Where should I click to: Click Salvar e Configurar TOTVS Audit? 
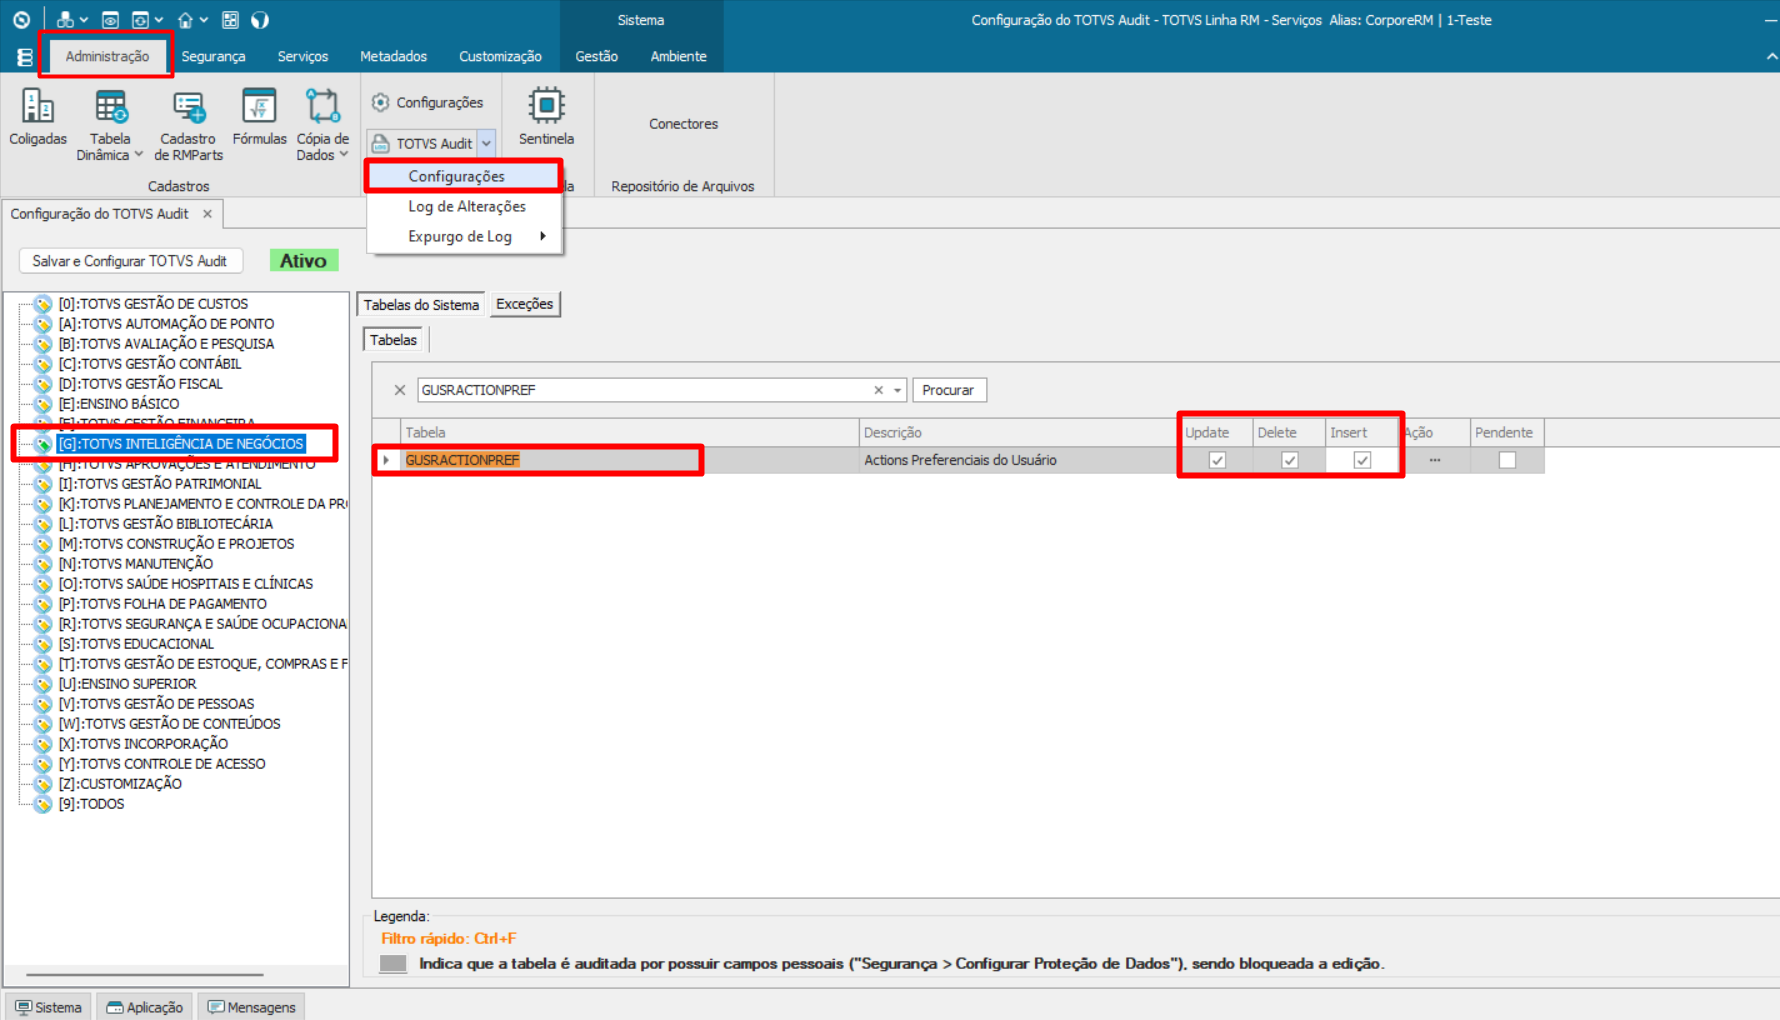130,260
